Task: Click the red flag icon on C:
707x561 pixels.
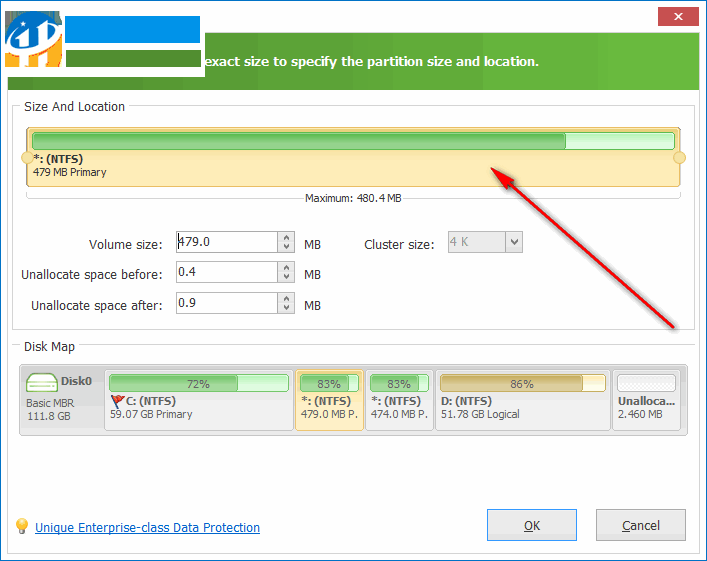Action: [117, 401]
